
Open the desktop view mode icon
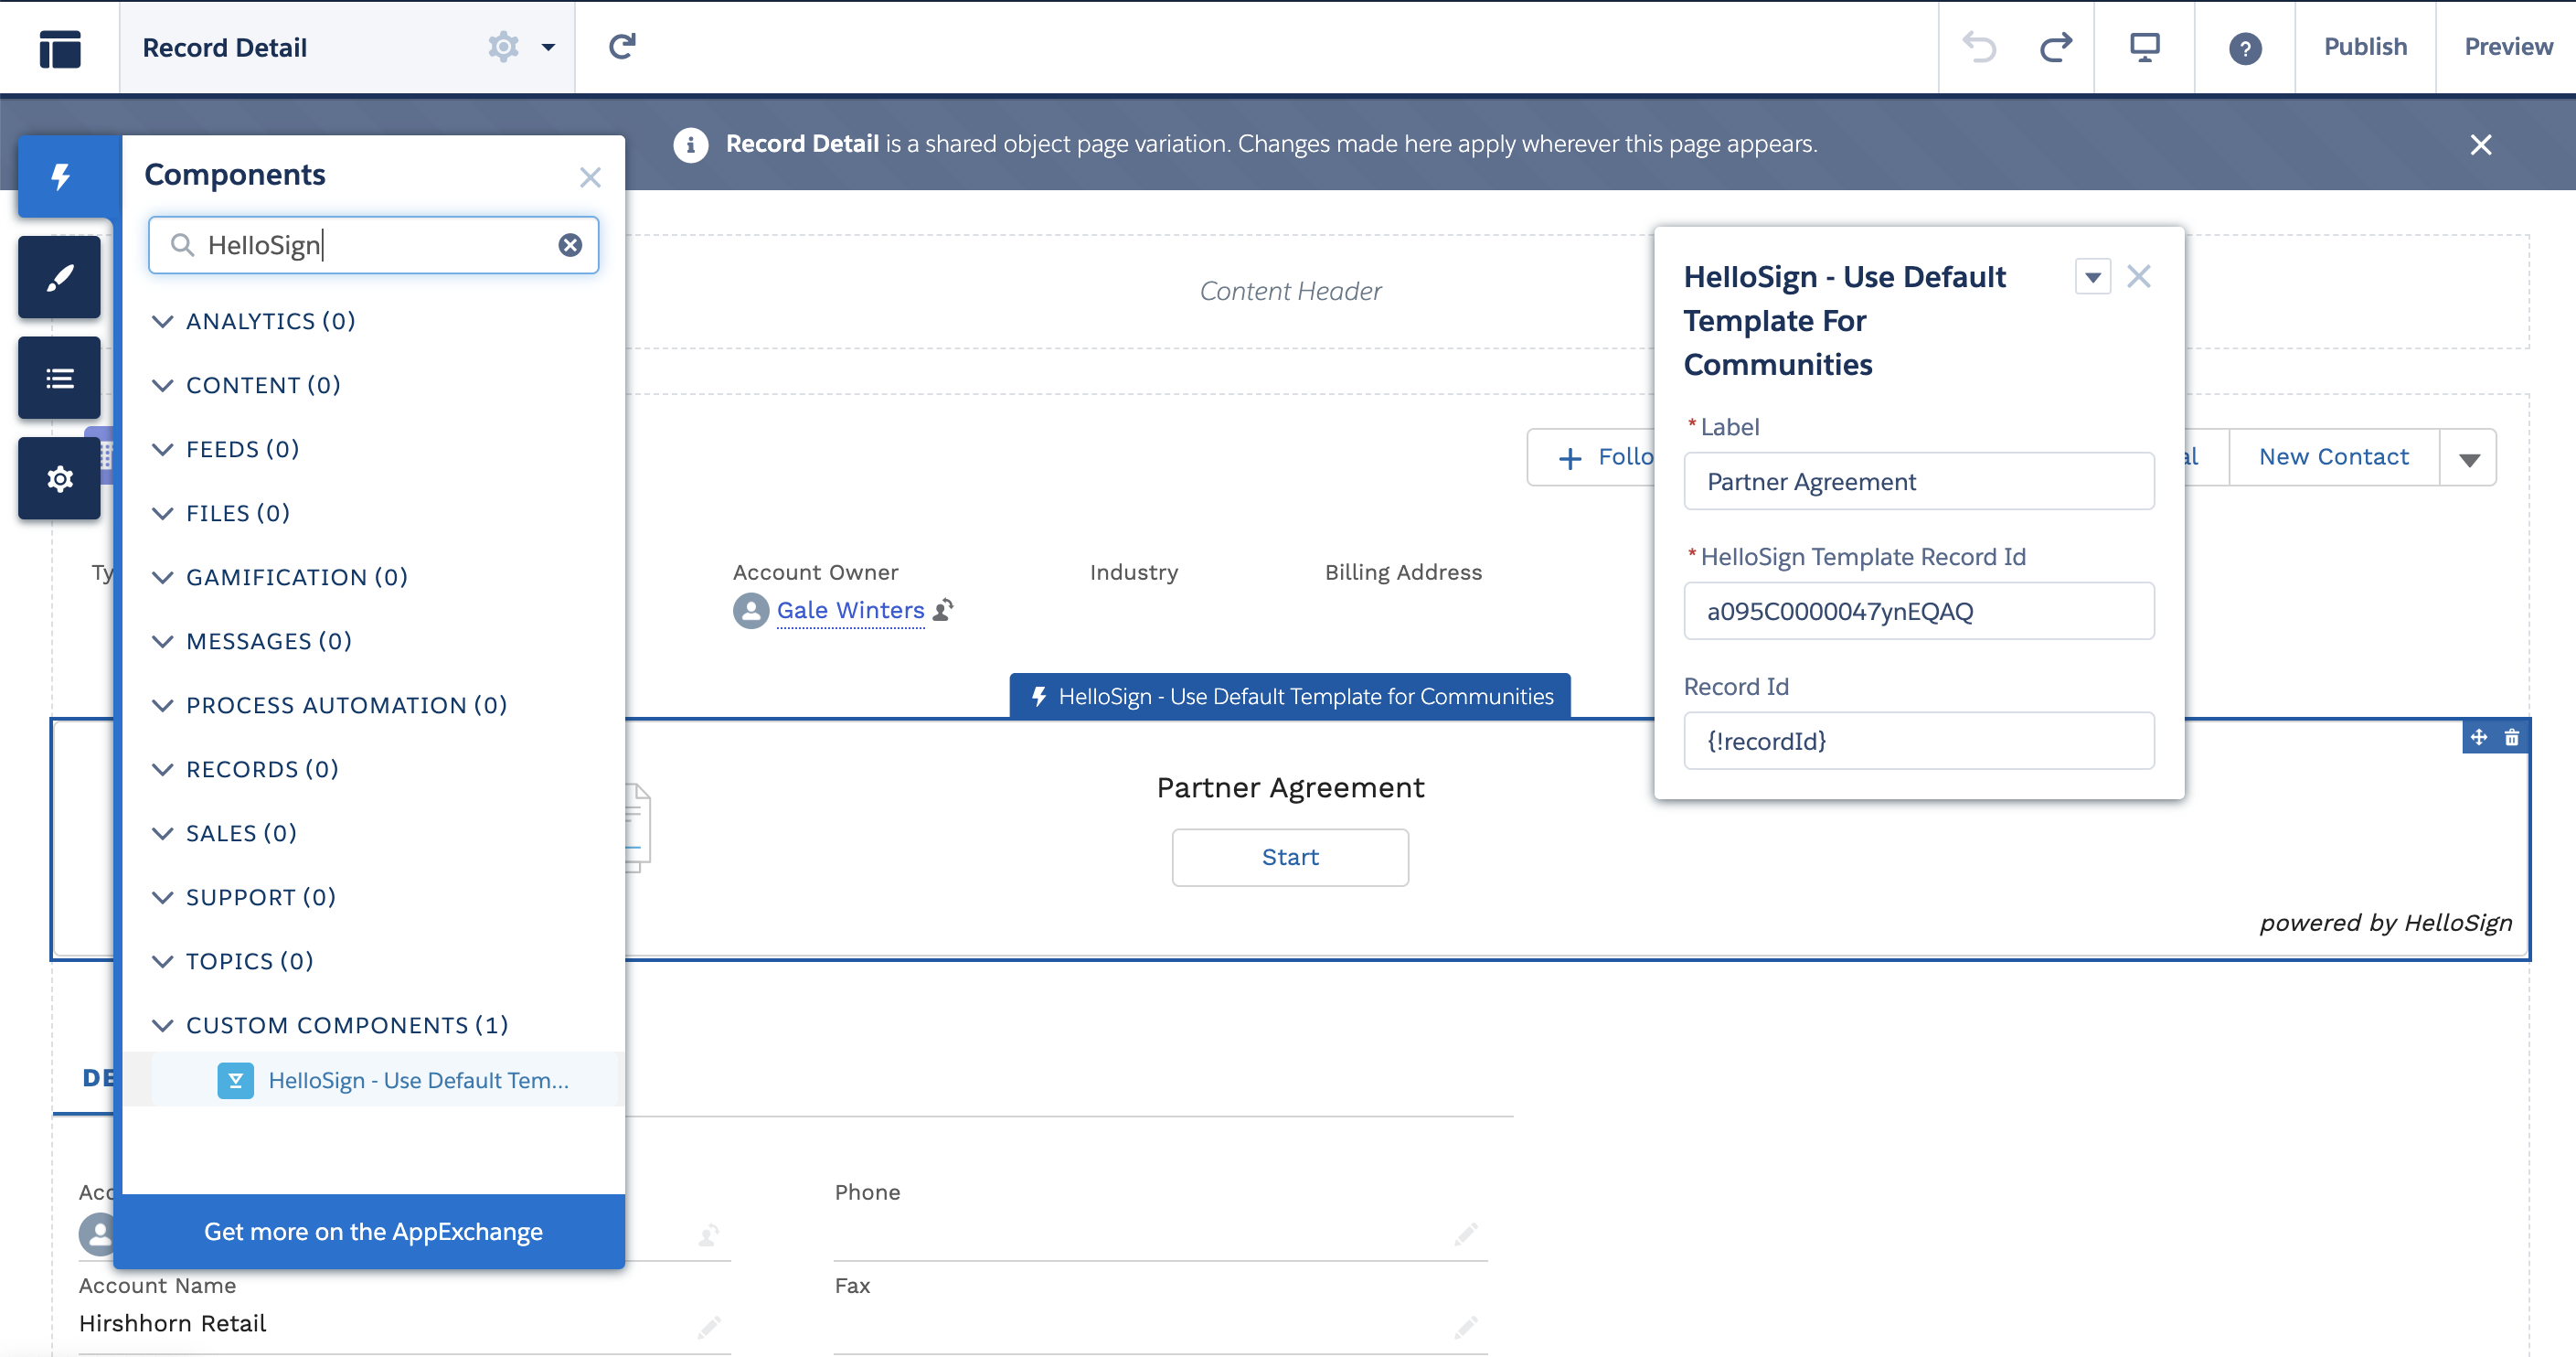click(2144, 47)
